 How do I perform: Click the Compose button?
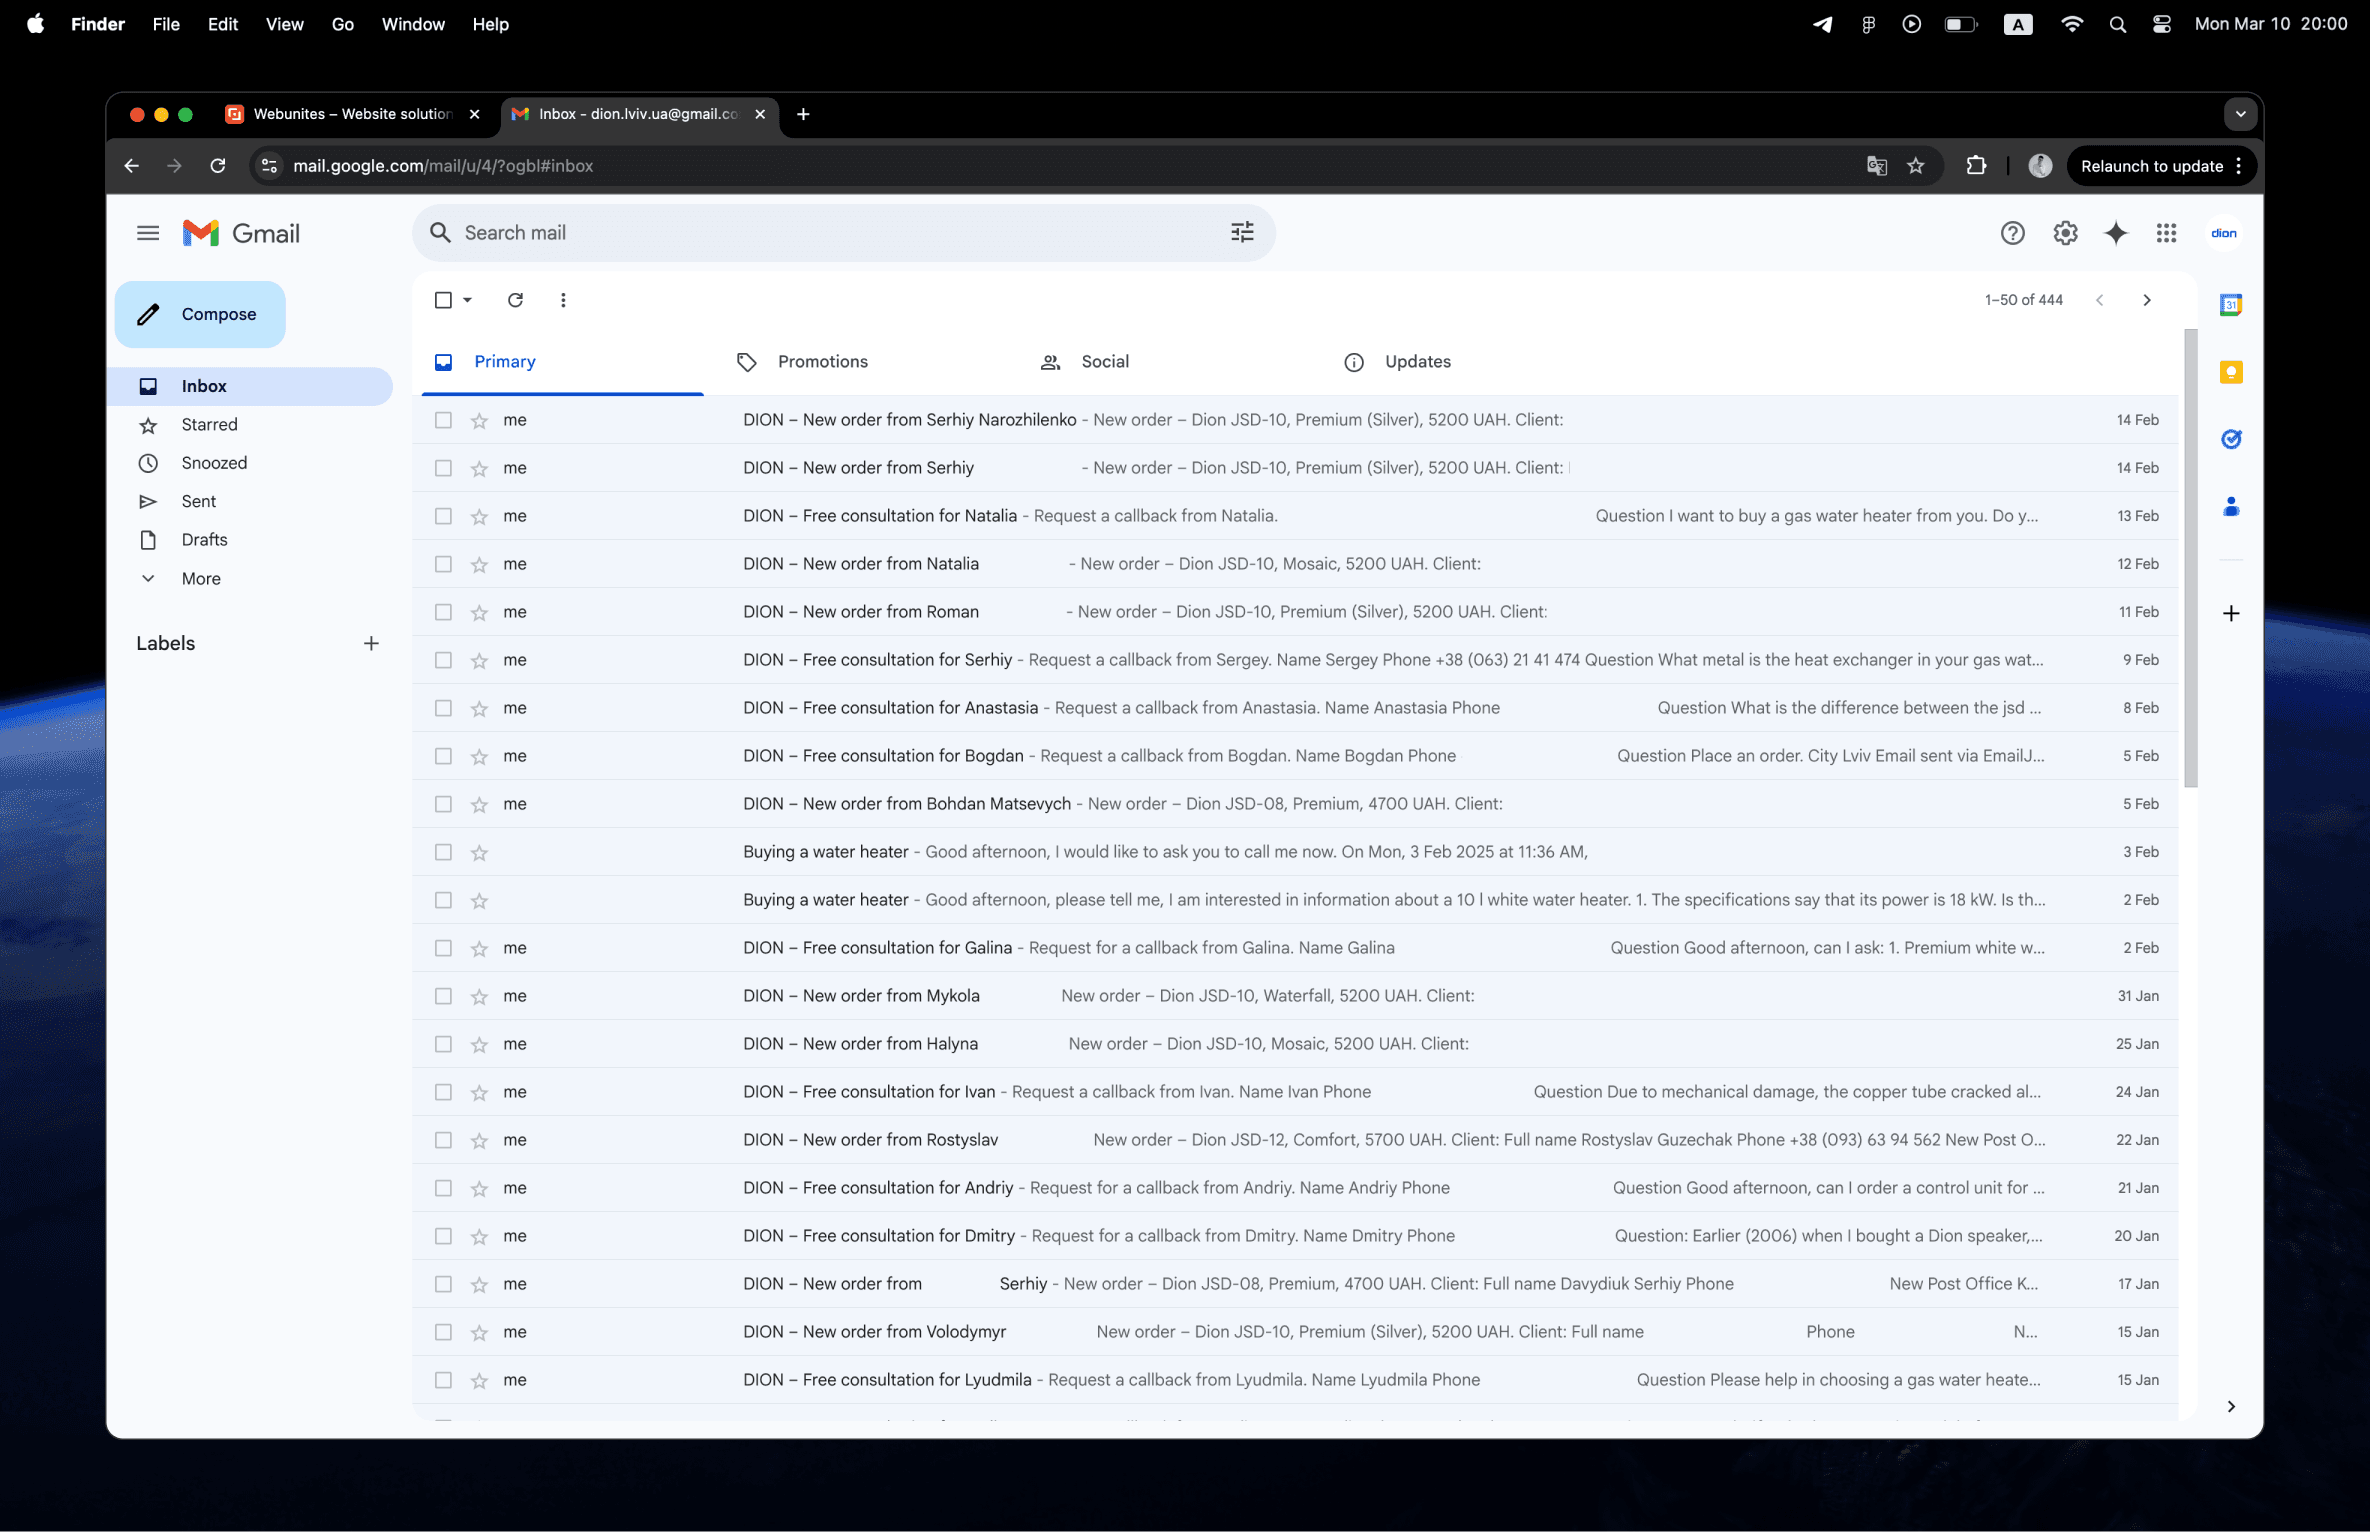point(200,315)
